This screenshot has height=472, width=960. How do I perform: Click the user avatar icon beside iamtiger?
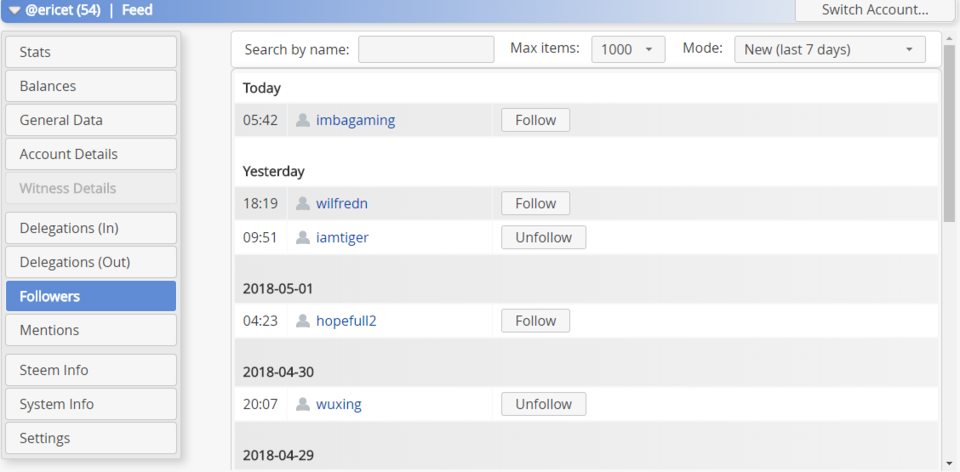pos(303,237)
